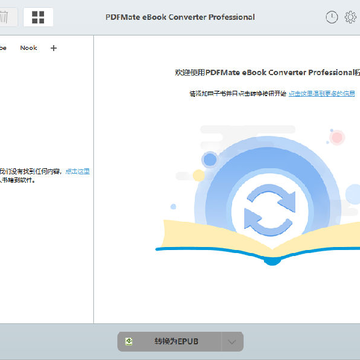Open settings gear icon
The height and width of the screenshot is (360, 360).
pyautogui.click(x=350, y=17)
